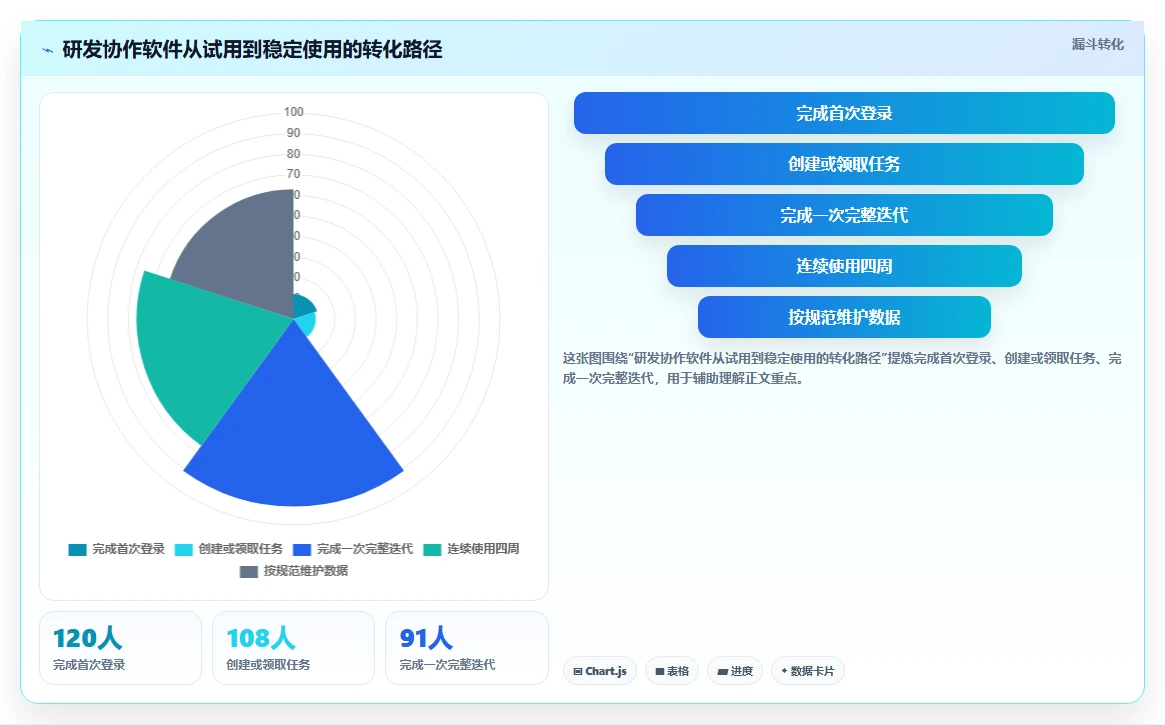Click the lightning icon beside the title
Image resolution: width=1165 pixels, height=725 pixels.
48,51
